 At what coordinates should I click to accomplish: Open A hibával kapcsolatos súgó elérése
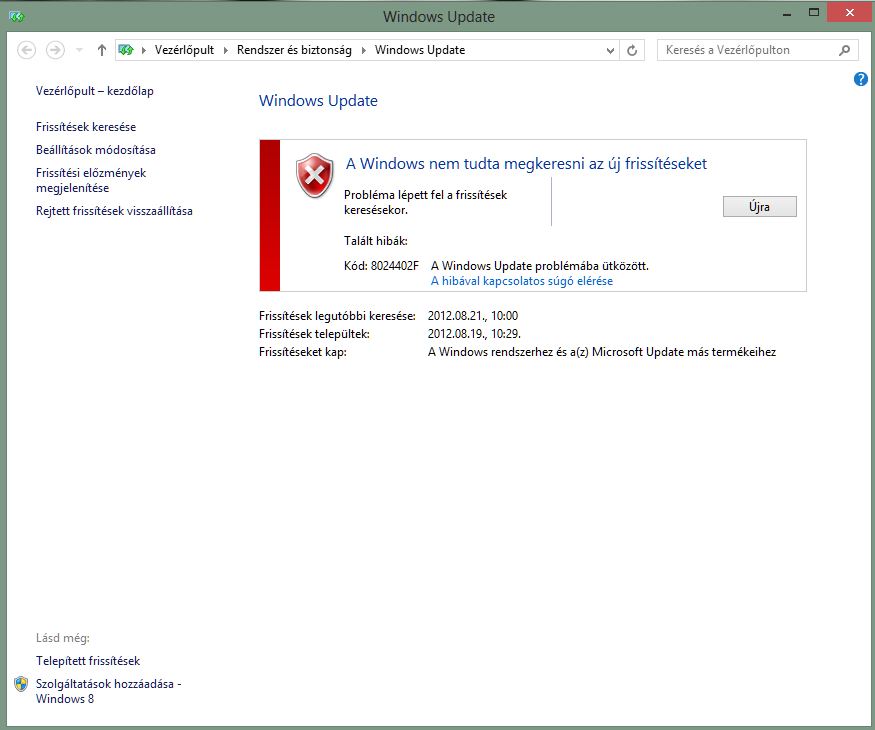coord(522,281)
